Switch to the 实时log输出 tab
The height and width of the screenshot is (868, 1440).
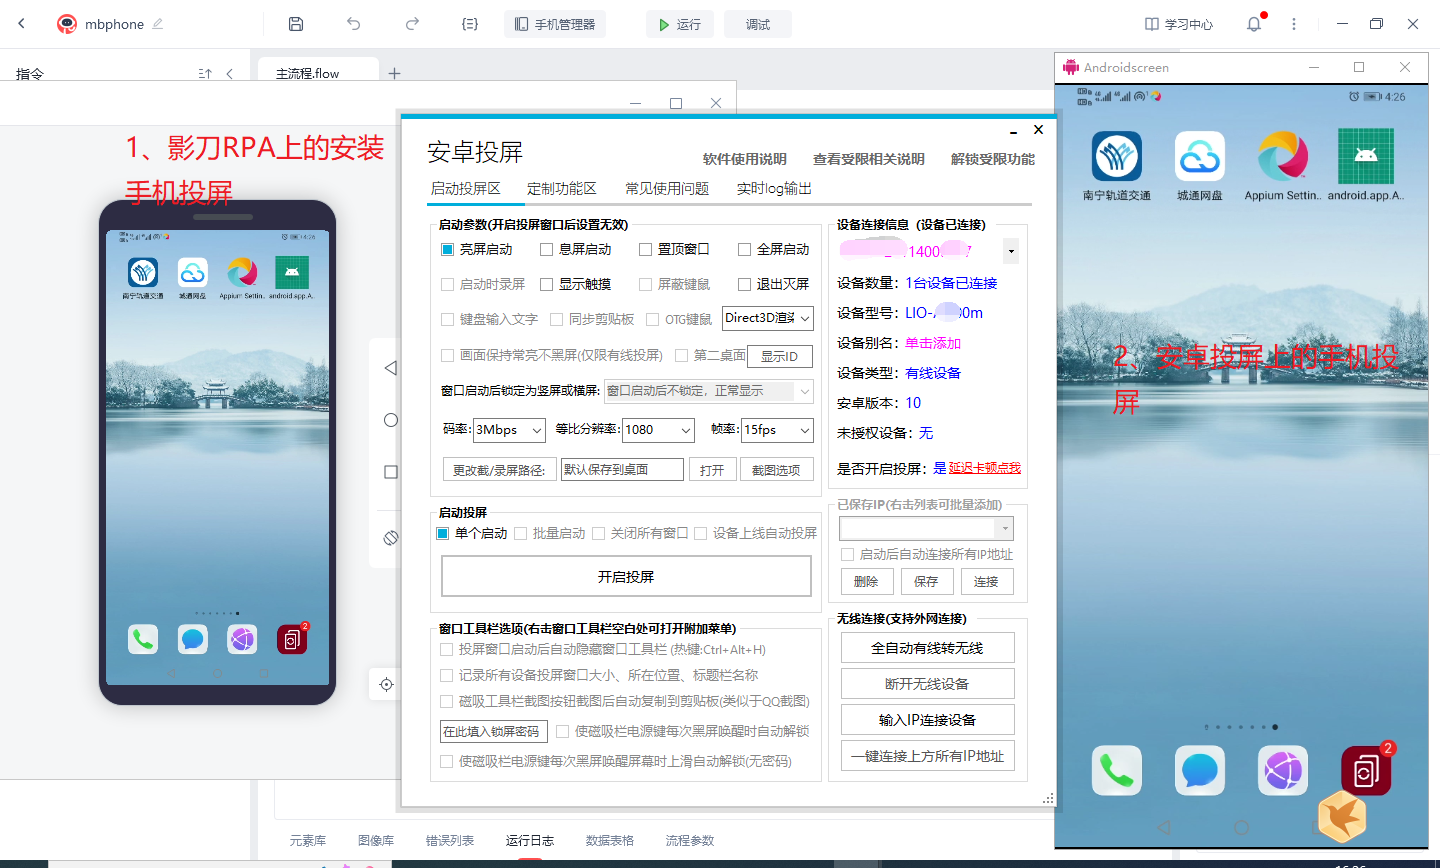[x=774, y=188]
